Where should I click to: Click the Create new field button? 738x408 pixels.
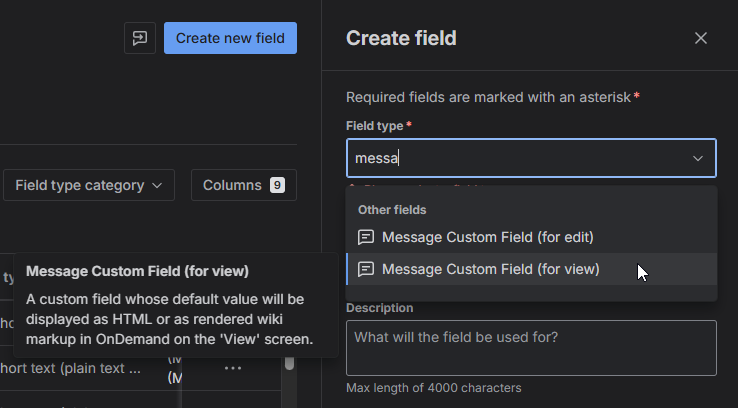coord(230,38)
